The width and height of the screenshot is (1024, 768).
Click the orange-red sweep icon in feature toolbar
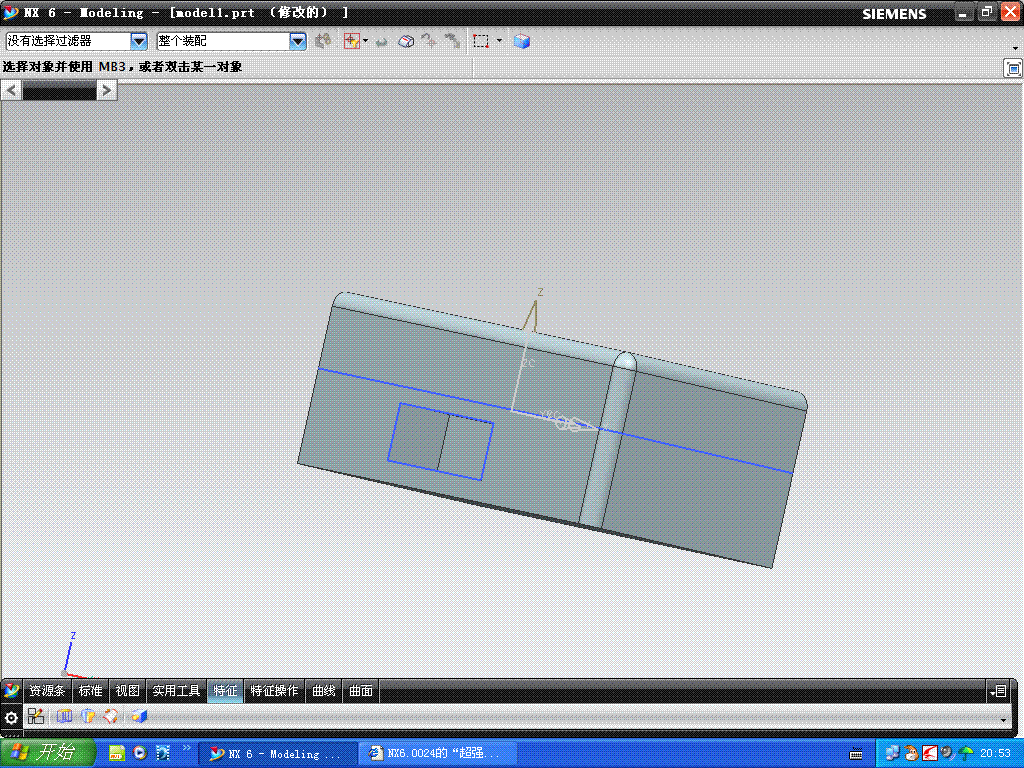click(x=111, y=716)
